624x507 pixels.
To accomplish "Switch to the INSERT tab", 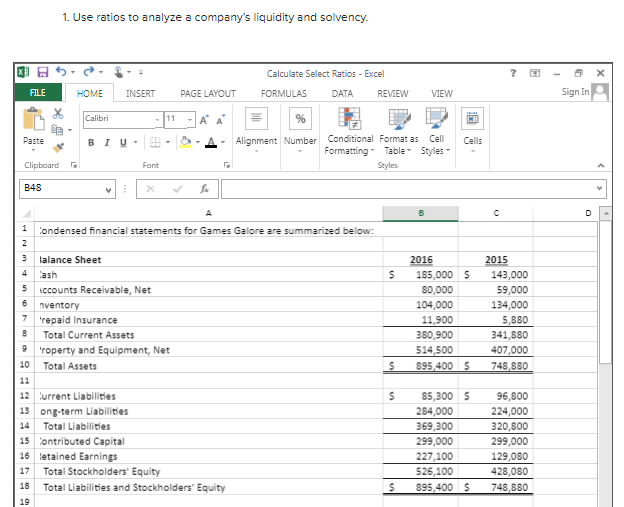I will coord(140,94).
